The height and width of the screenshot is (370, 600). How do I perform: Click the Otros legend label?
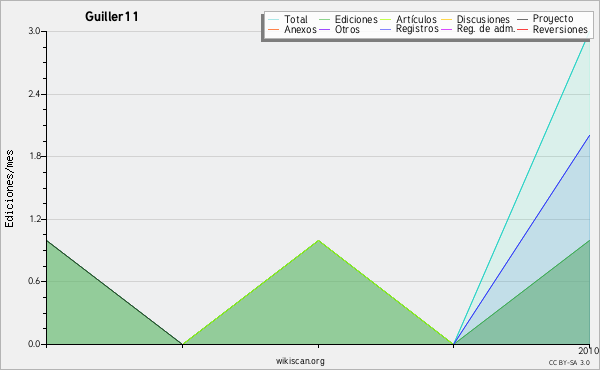pos(347,29)
